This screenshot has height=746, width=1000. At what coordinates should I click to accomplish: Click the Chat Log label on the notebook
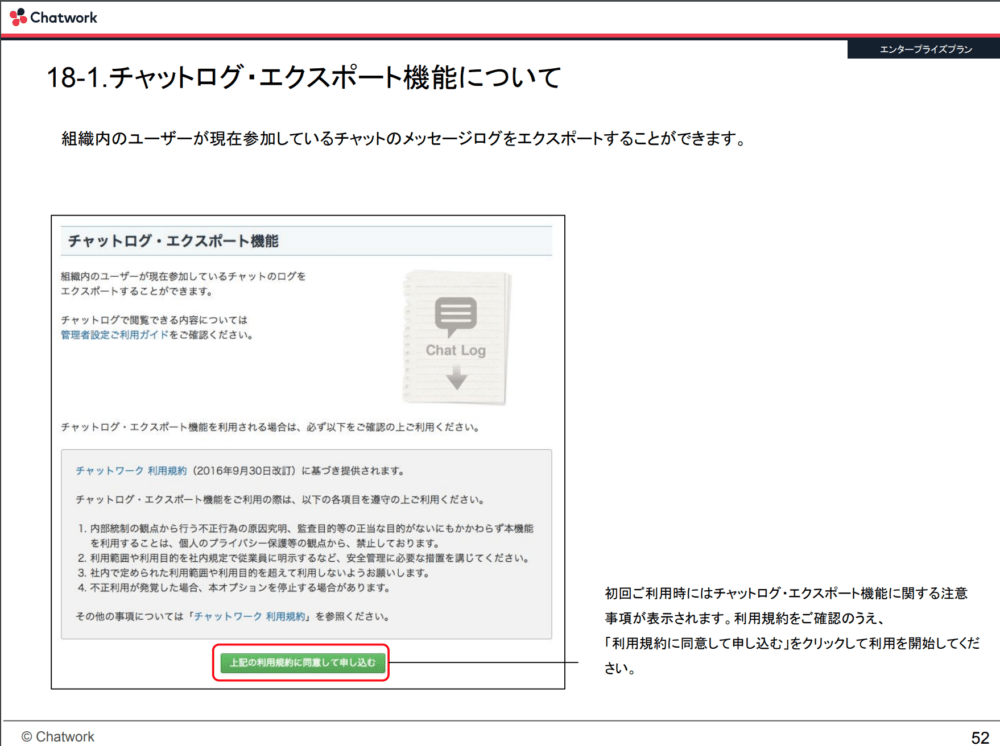(456, 350)
